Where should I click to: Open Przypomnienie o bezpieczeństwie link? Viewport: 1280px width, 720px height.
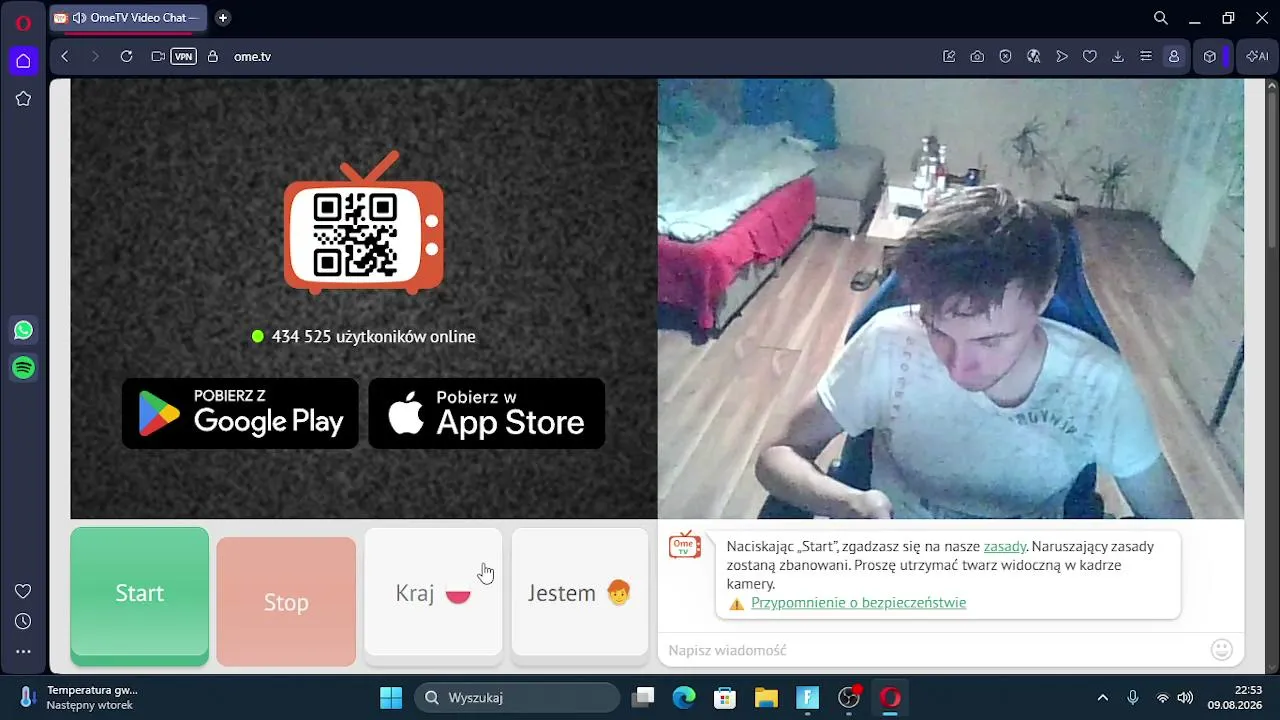click(858, 602)
